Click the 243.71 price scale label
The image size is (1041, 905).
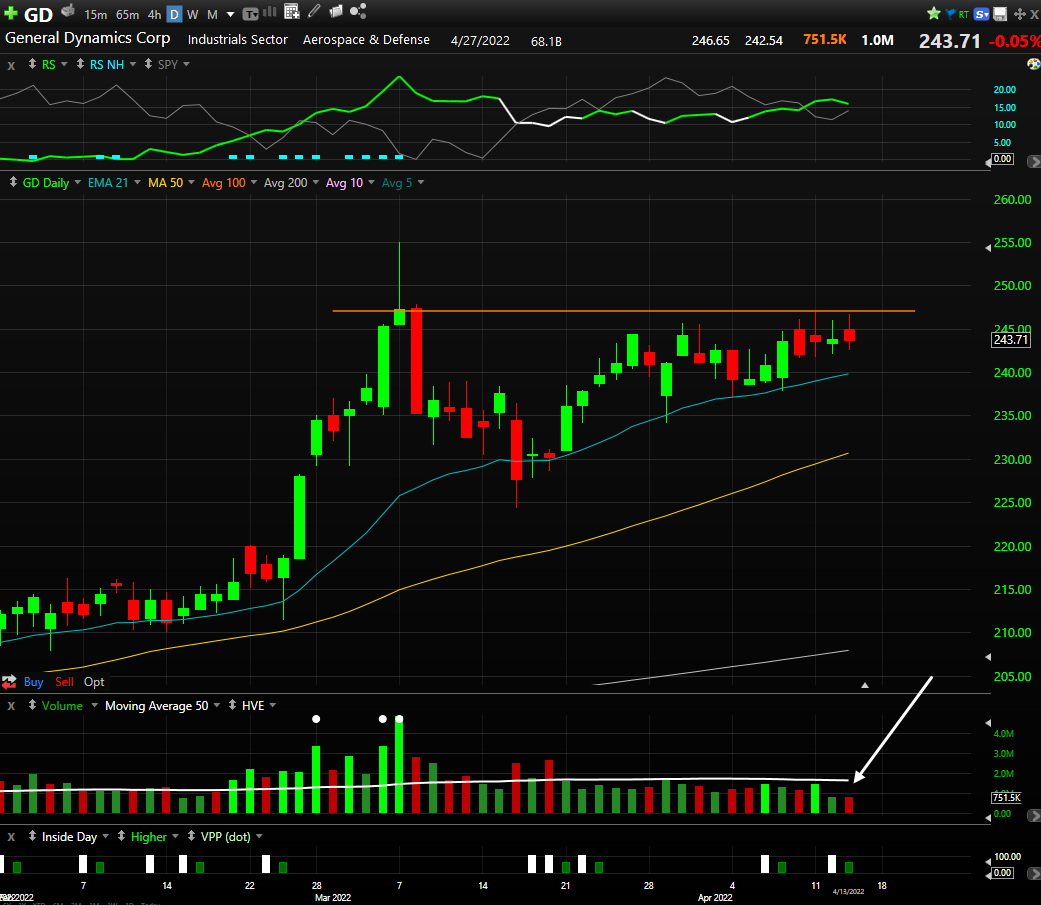coord(1010,340)
